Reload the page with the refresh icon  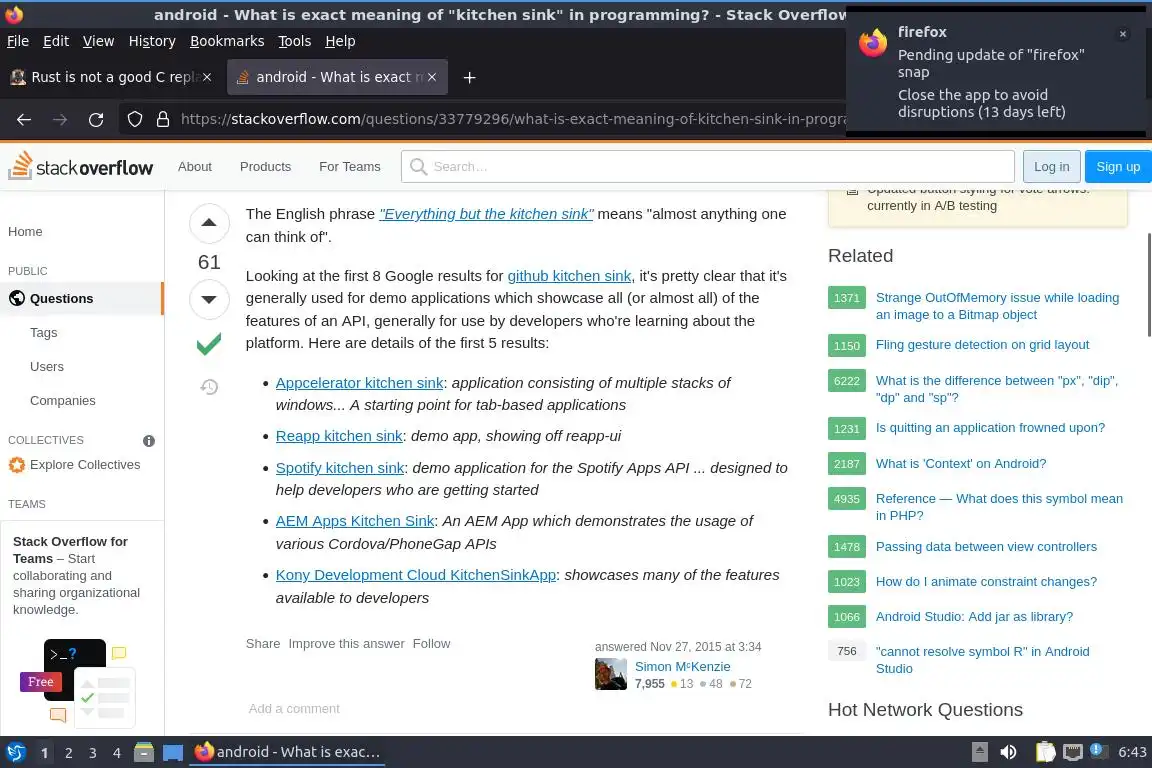[96, 120]
